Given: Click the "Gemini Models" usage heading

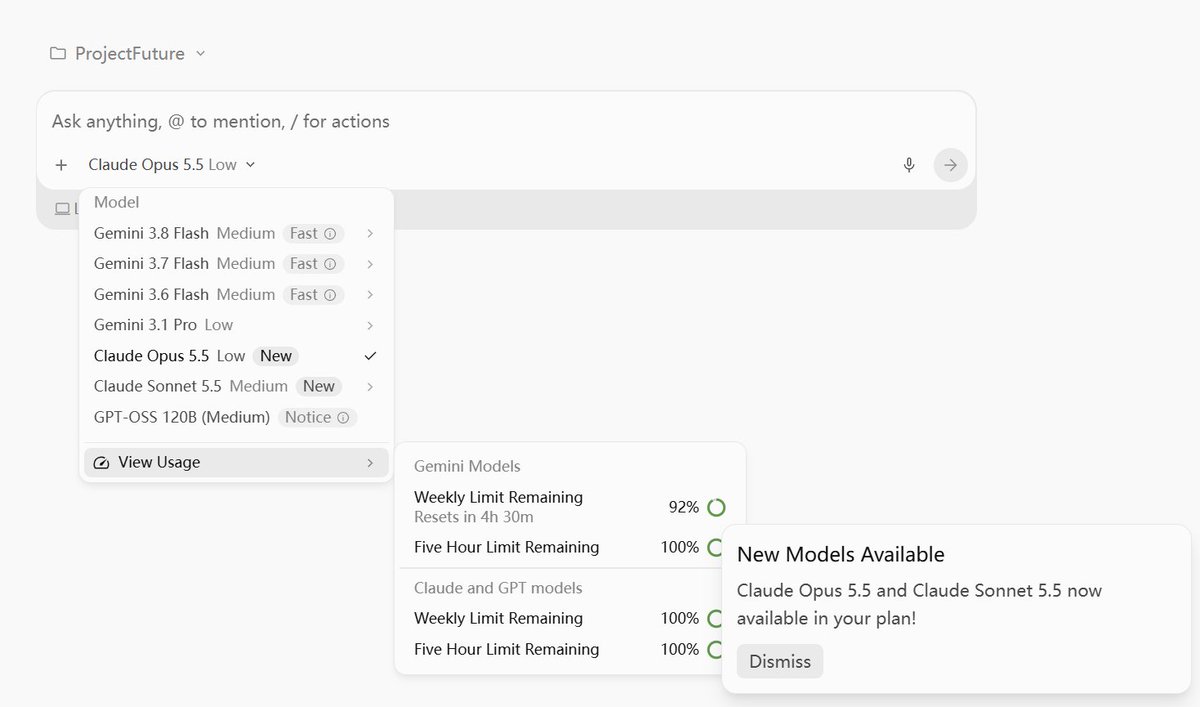Looking at the screenshot, I should [467, 466].
